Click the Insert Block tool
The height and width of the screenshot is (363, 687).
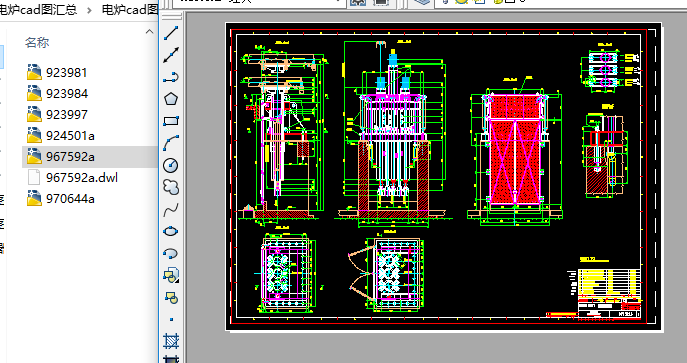pyautogui.click(x=171, y=275)
